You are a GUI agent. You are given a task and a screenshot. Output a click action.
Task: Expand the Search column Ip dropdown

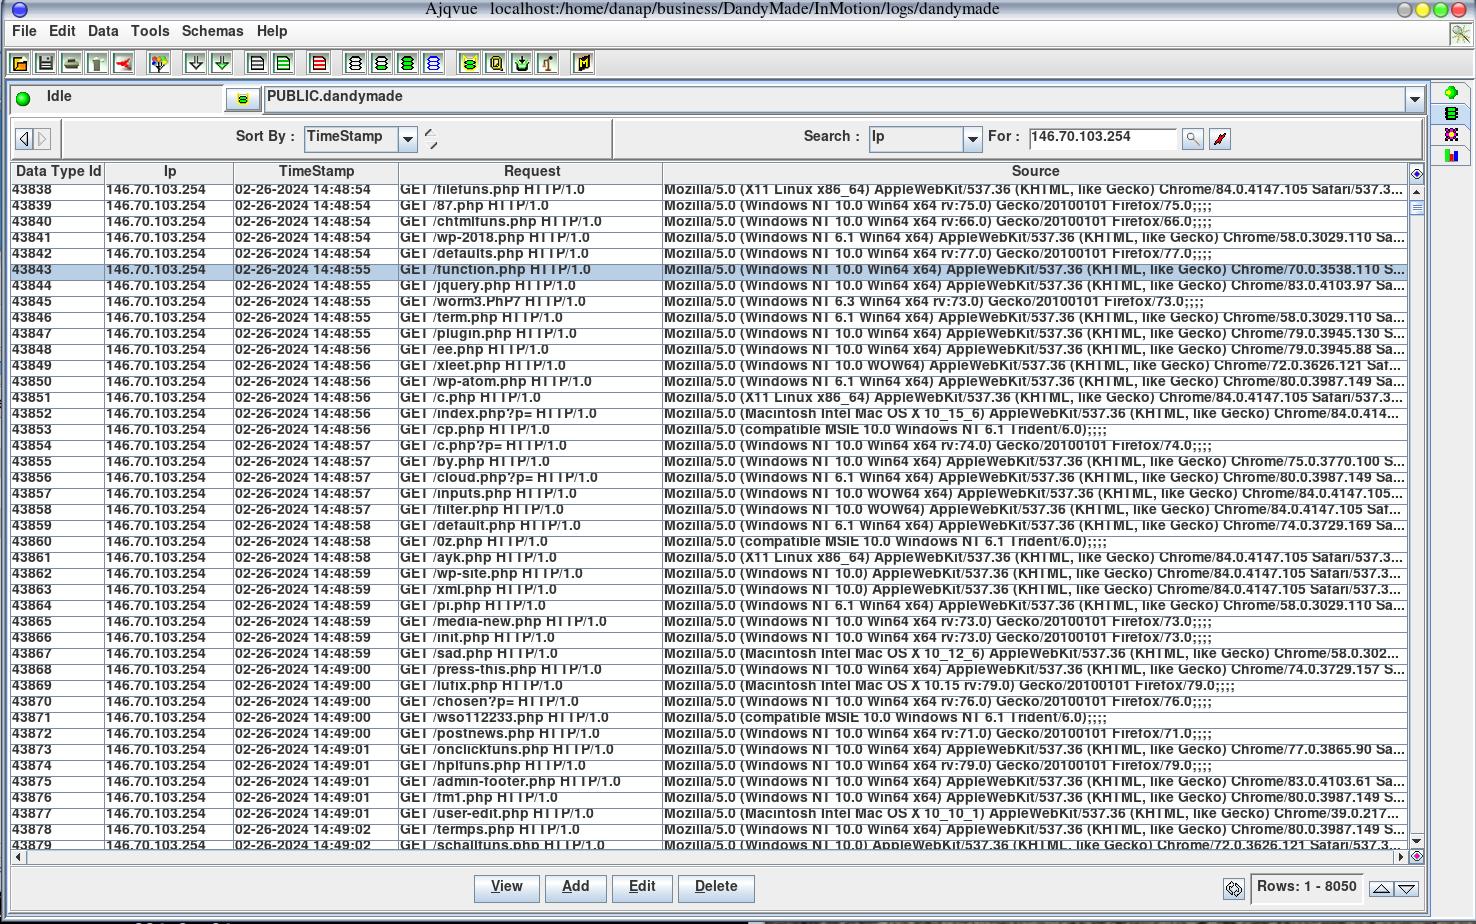[x=971, y=139]
